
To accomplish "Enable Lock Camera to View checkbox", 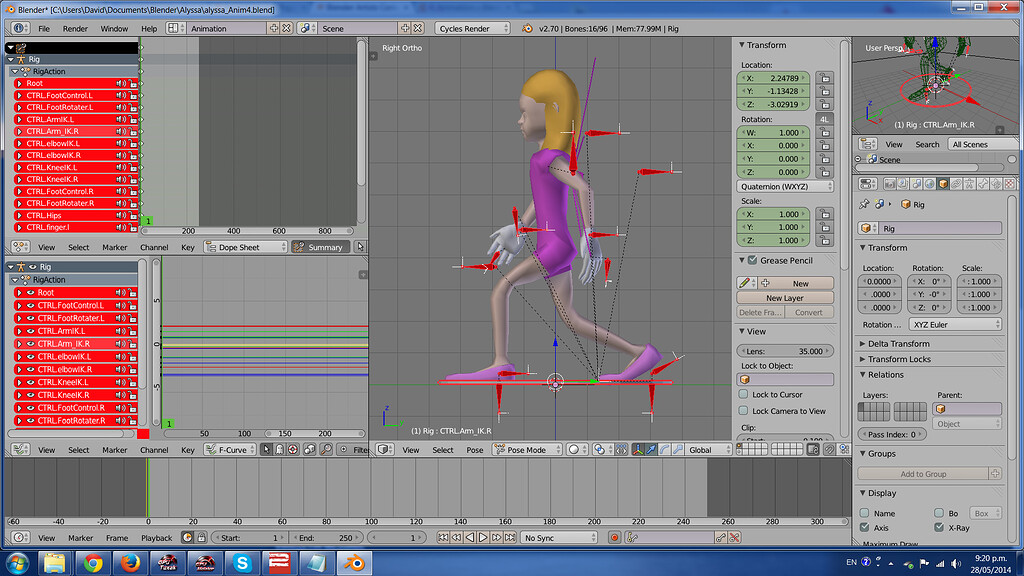I will coord(743,410).
